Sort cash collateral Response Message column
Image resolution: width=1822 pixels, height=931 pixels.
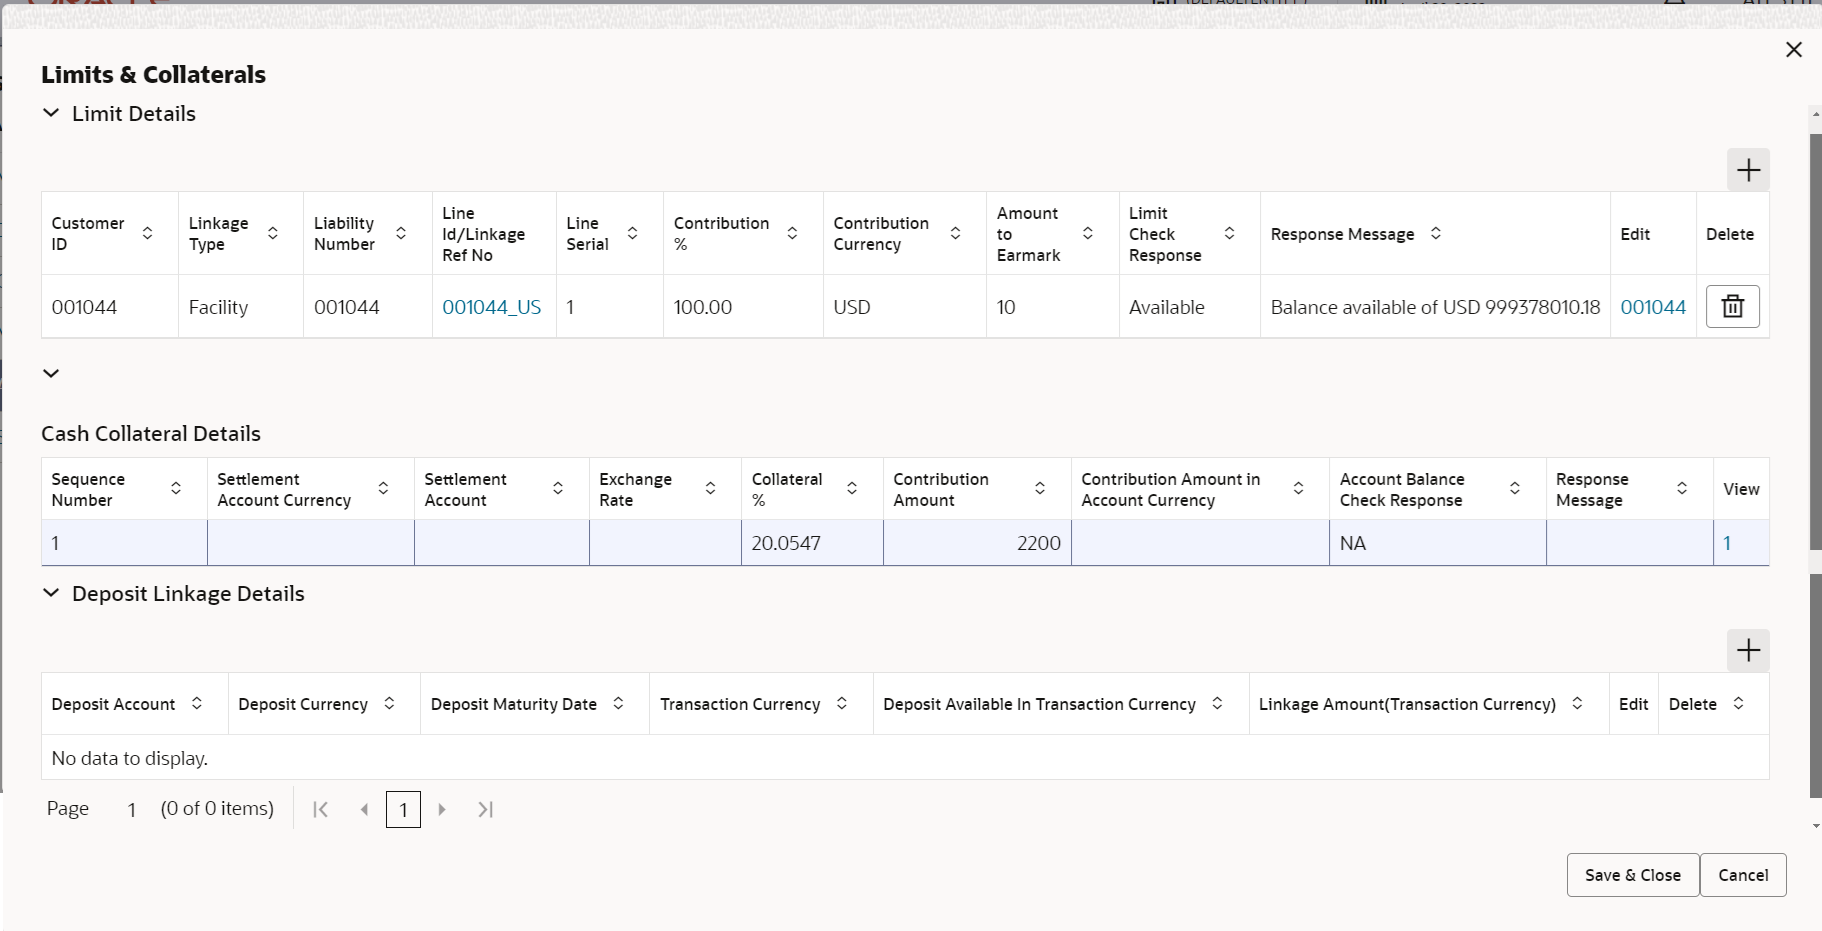tap(1682, 488)
